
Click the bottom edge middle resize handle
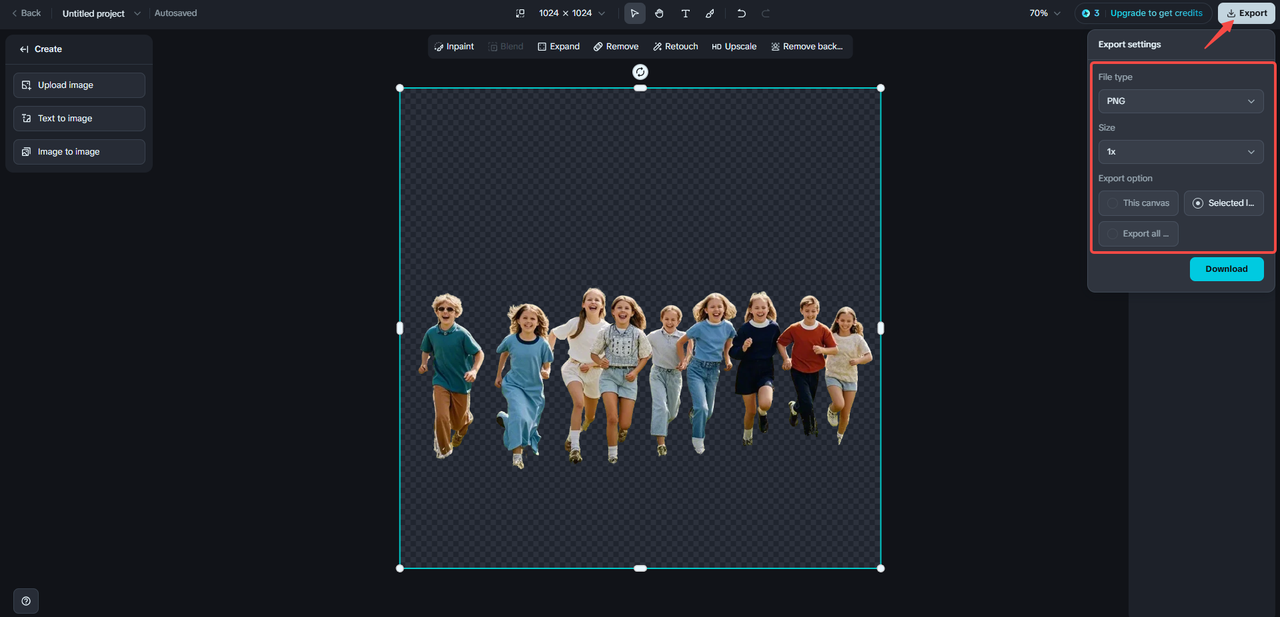click(640, 568)
